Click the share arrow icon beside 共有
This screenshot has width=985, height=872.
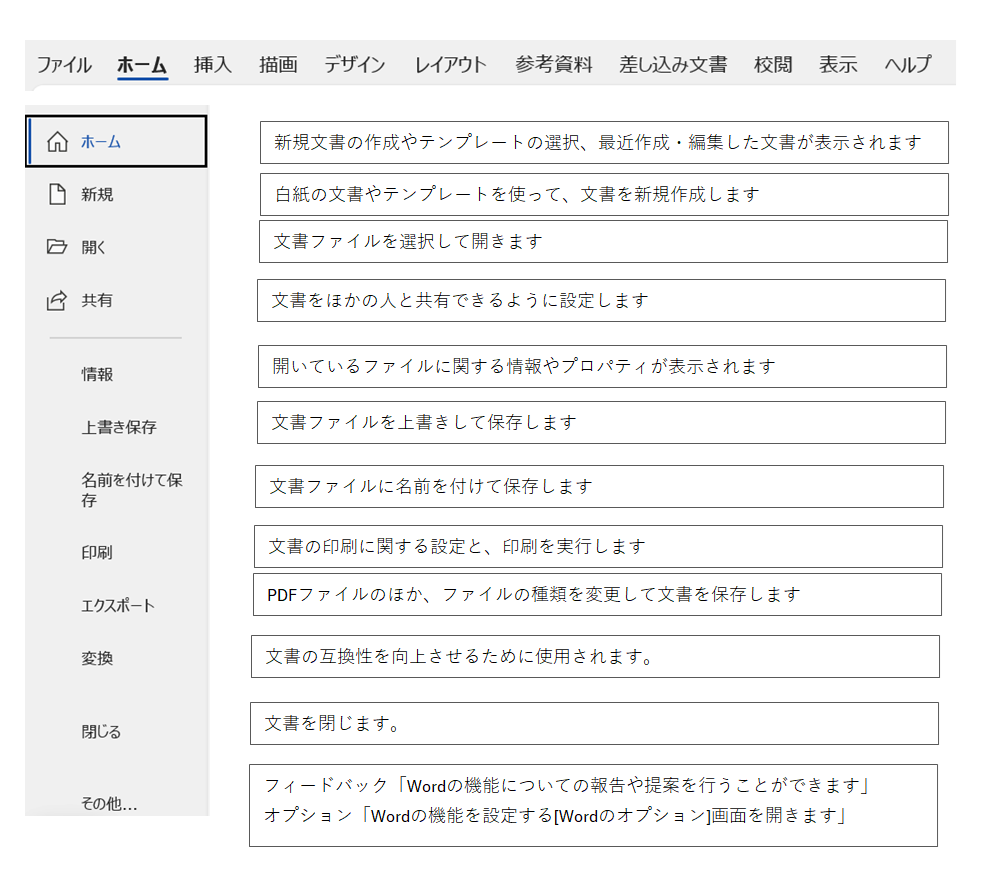tap(58, 300)
